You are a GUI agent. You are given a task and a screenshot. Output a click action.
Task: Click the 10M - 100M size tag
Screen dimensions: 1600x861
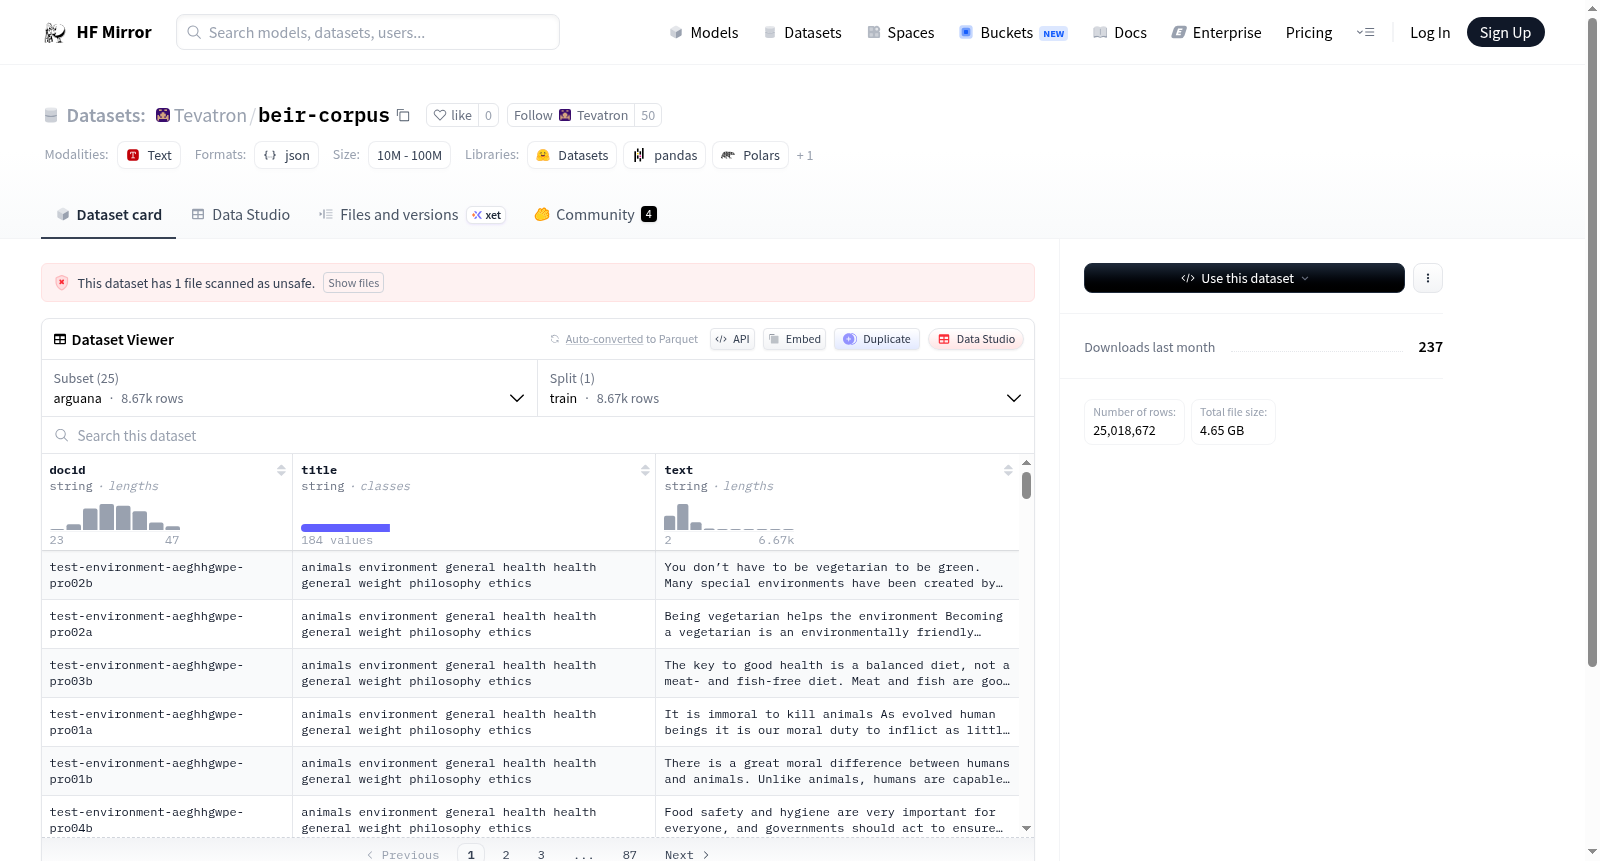pyautogui.click(x=409, y=155)
